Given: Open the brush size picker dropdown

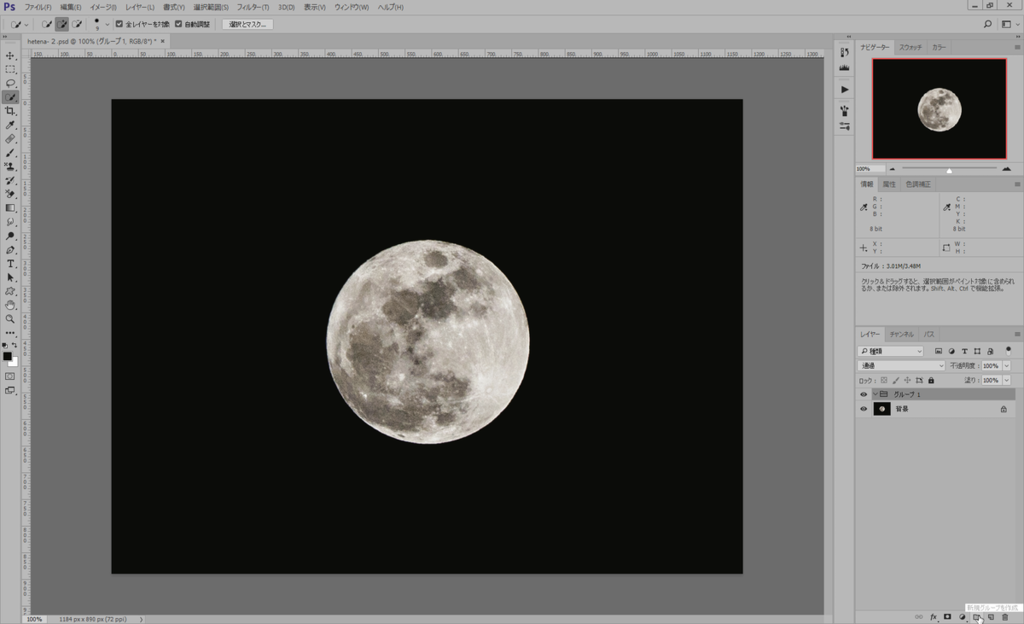Looking at the screenshot, I should pos(107,24).
